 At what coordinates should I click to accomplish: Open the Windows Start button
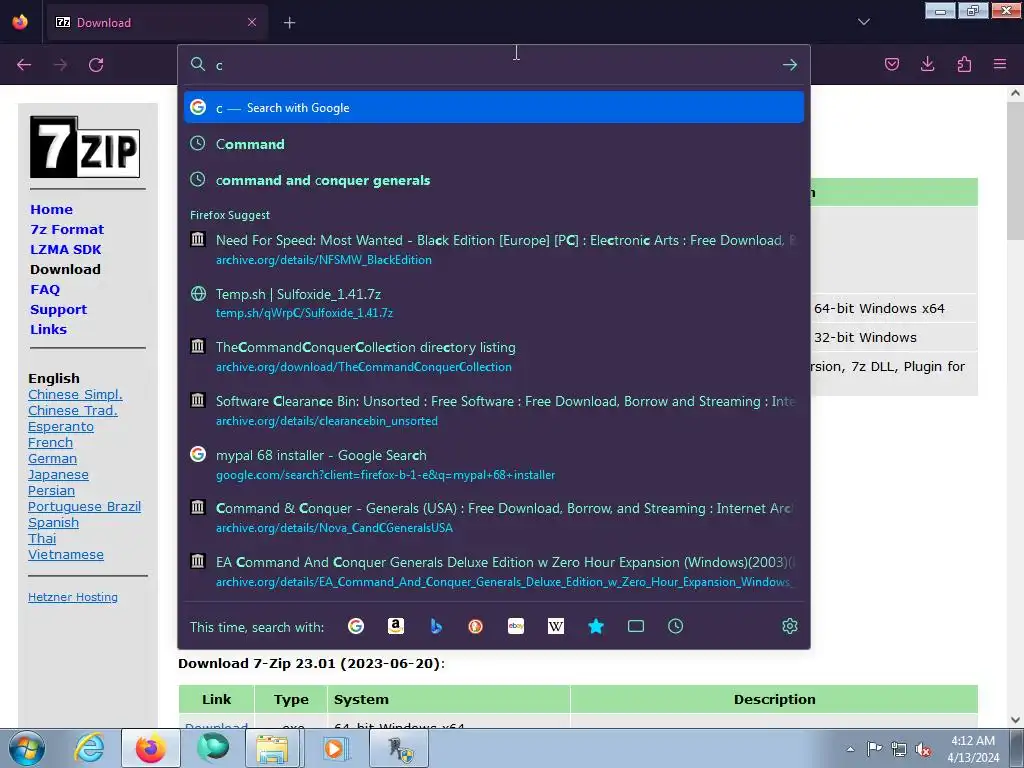26,748
